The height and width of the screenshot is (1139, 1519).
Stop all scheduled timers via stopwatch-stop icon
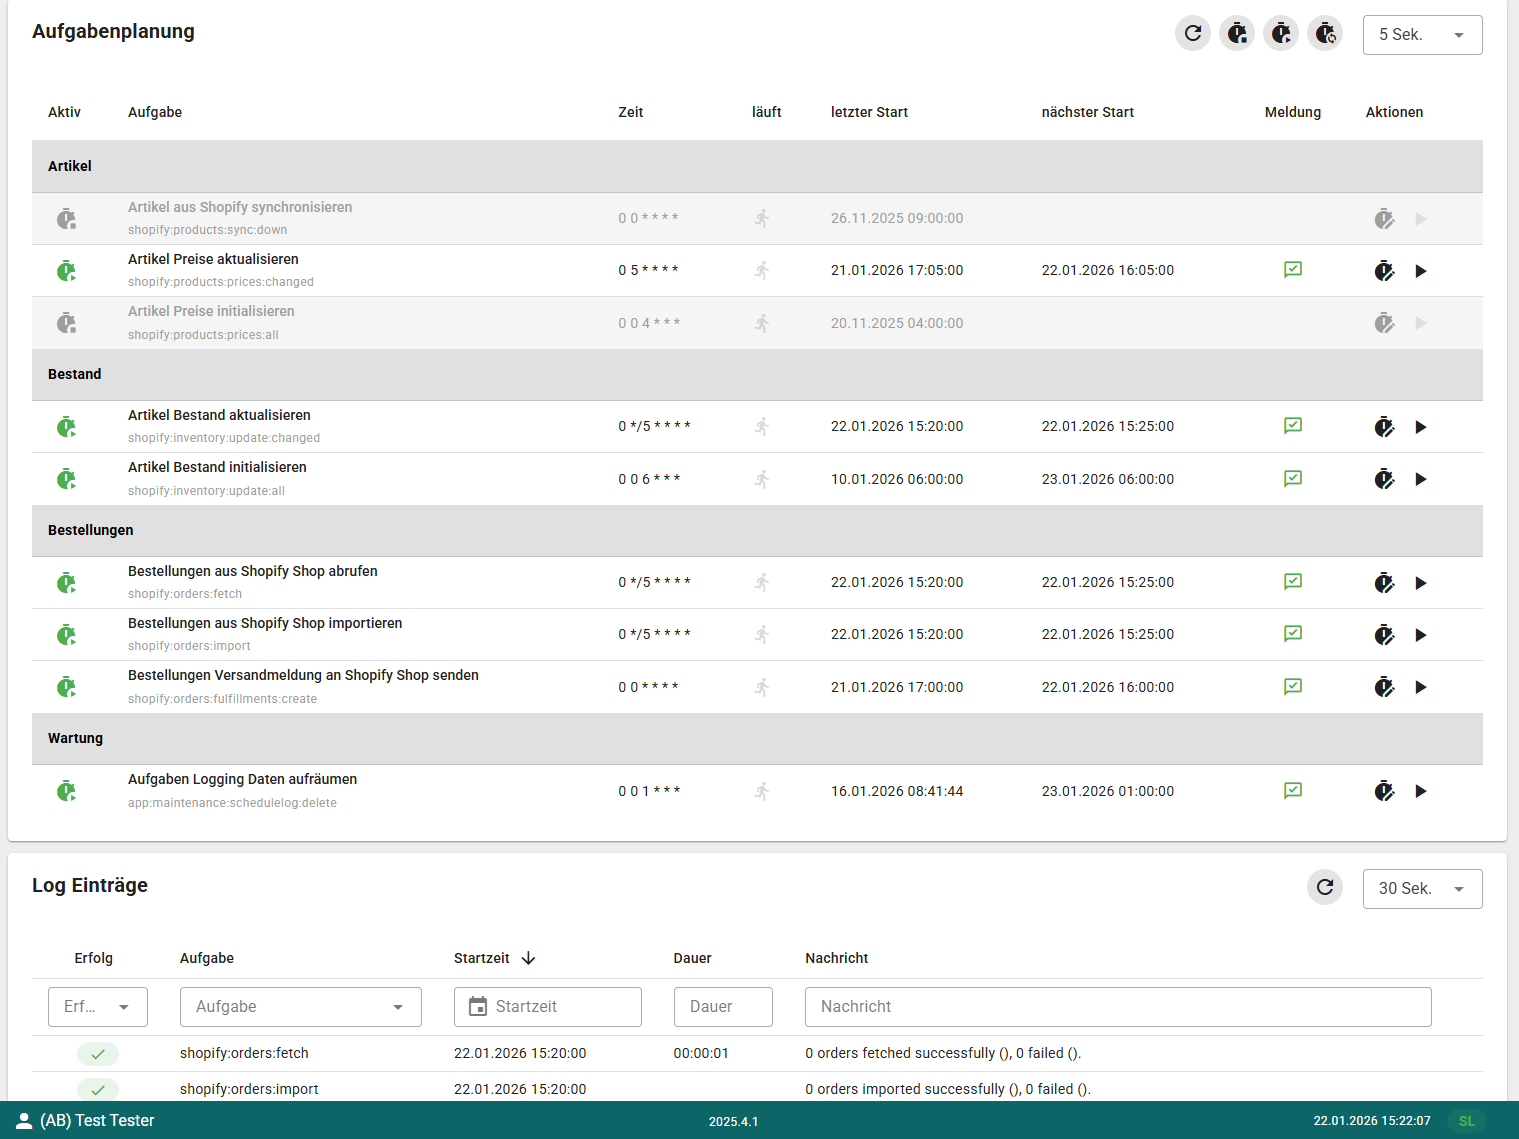pos(1237,33)
